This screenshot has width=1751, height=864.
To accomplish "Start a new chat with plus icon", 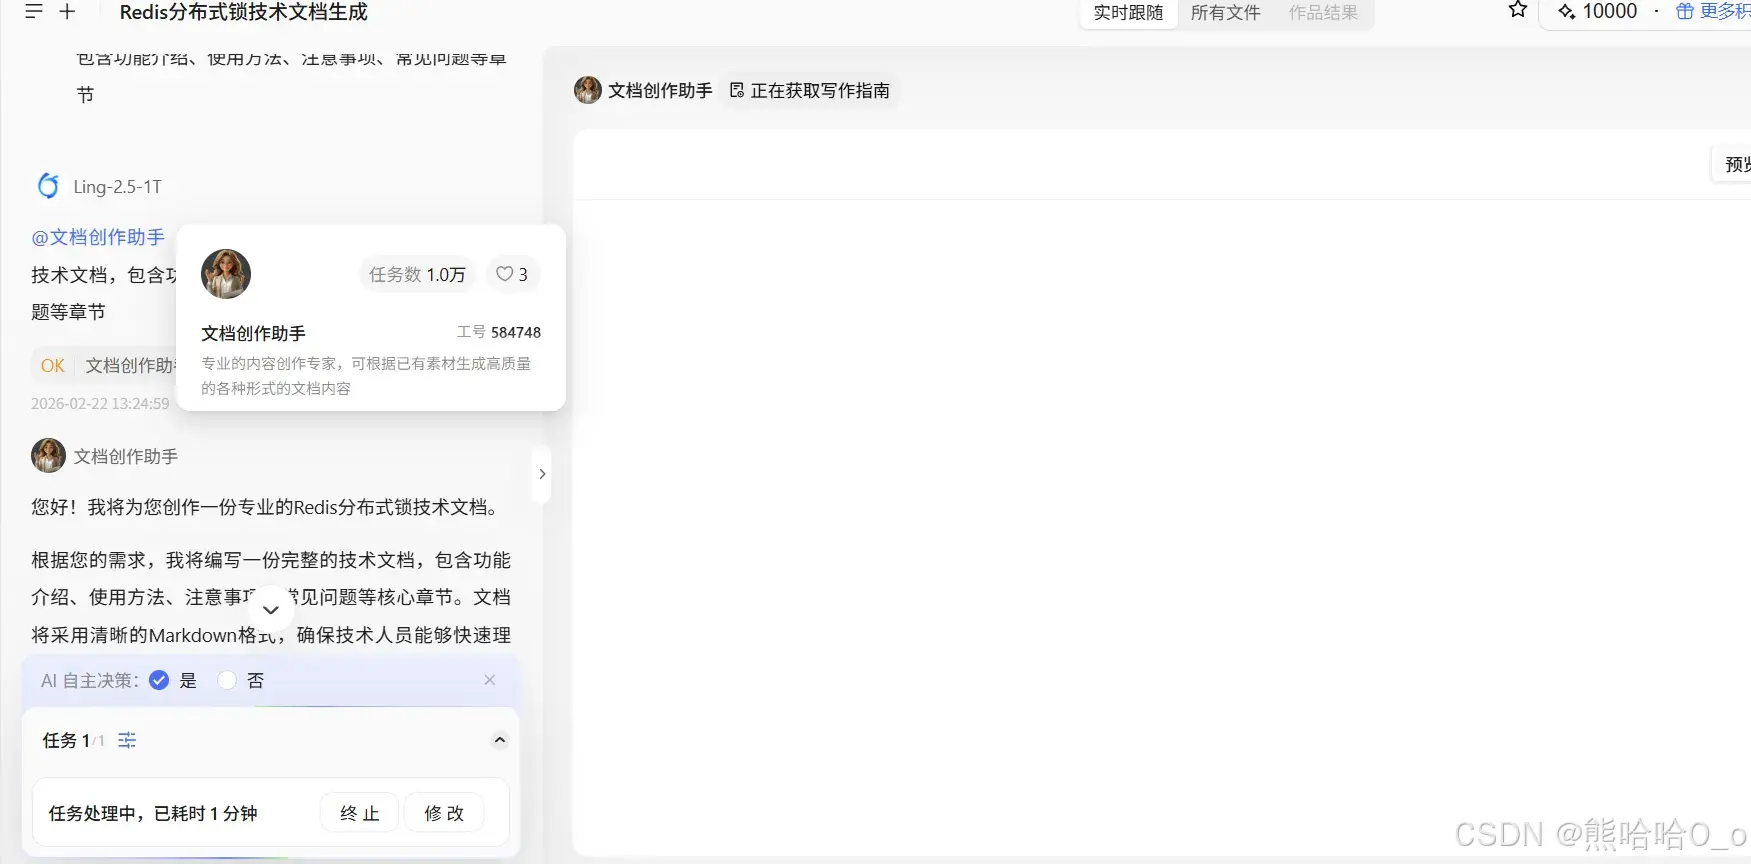I will [68, 12].
